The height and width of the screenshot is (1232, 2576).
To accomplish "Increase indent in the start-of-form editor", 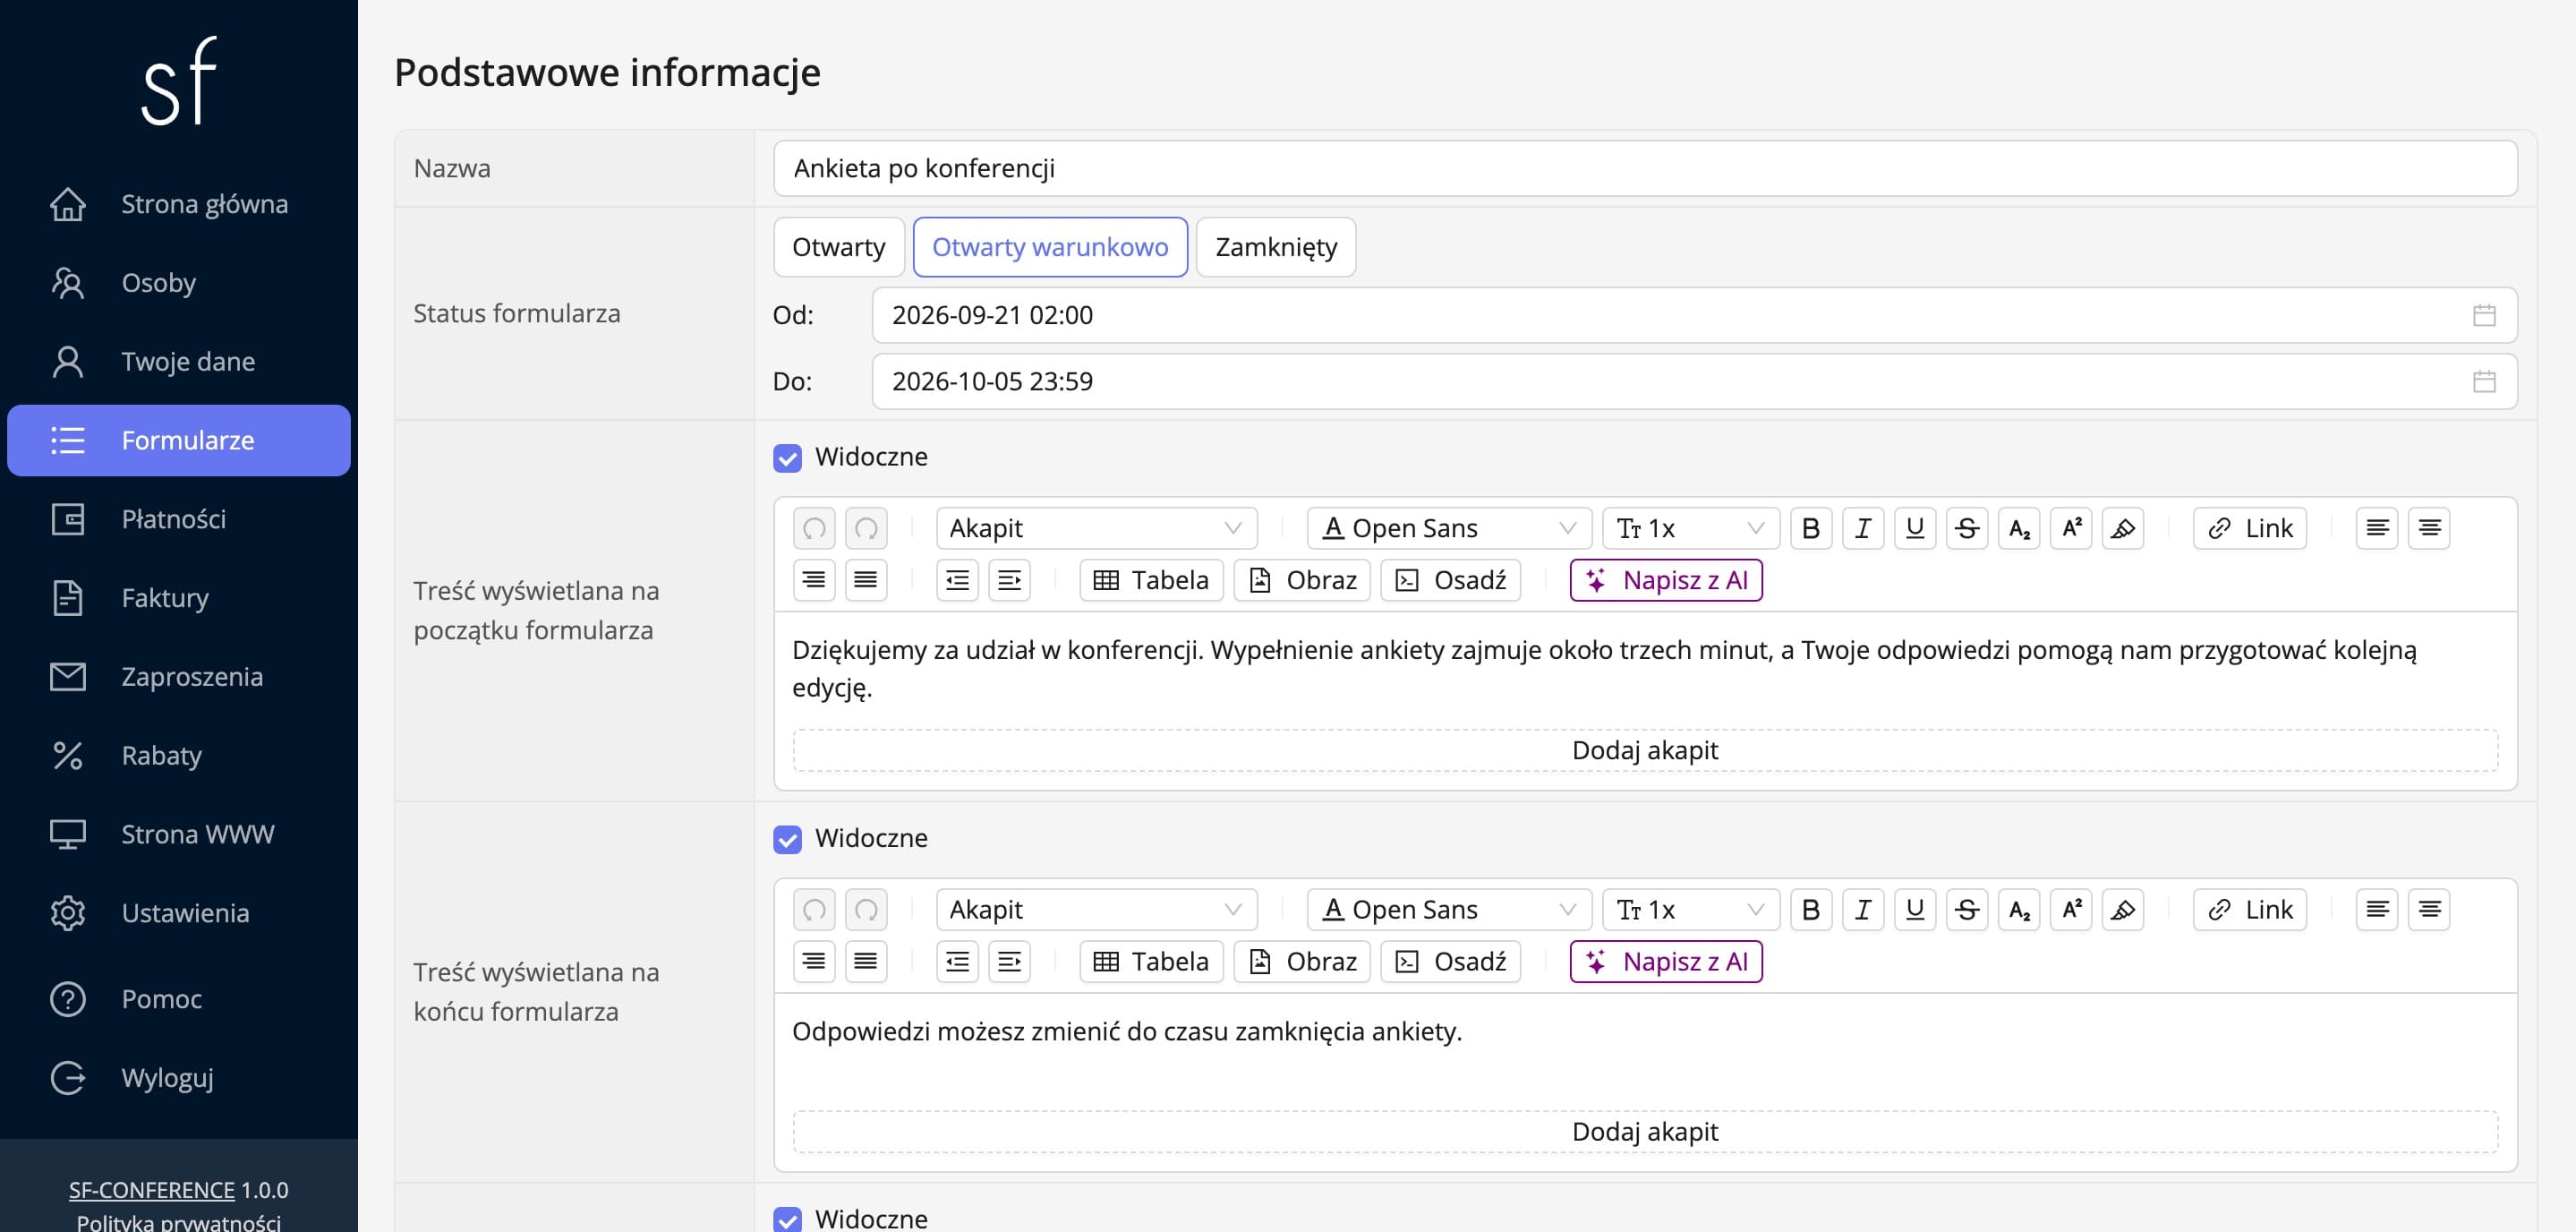I will tap(1009, 580).
